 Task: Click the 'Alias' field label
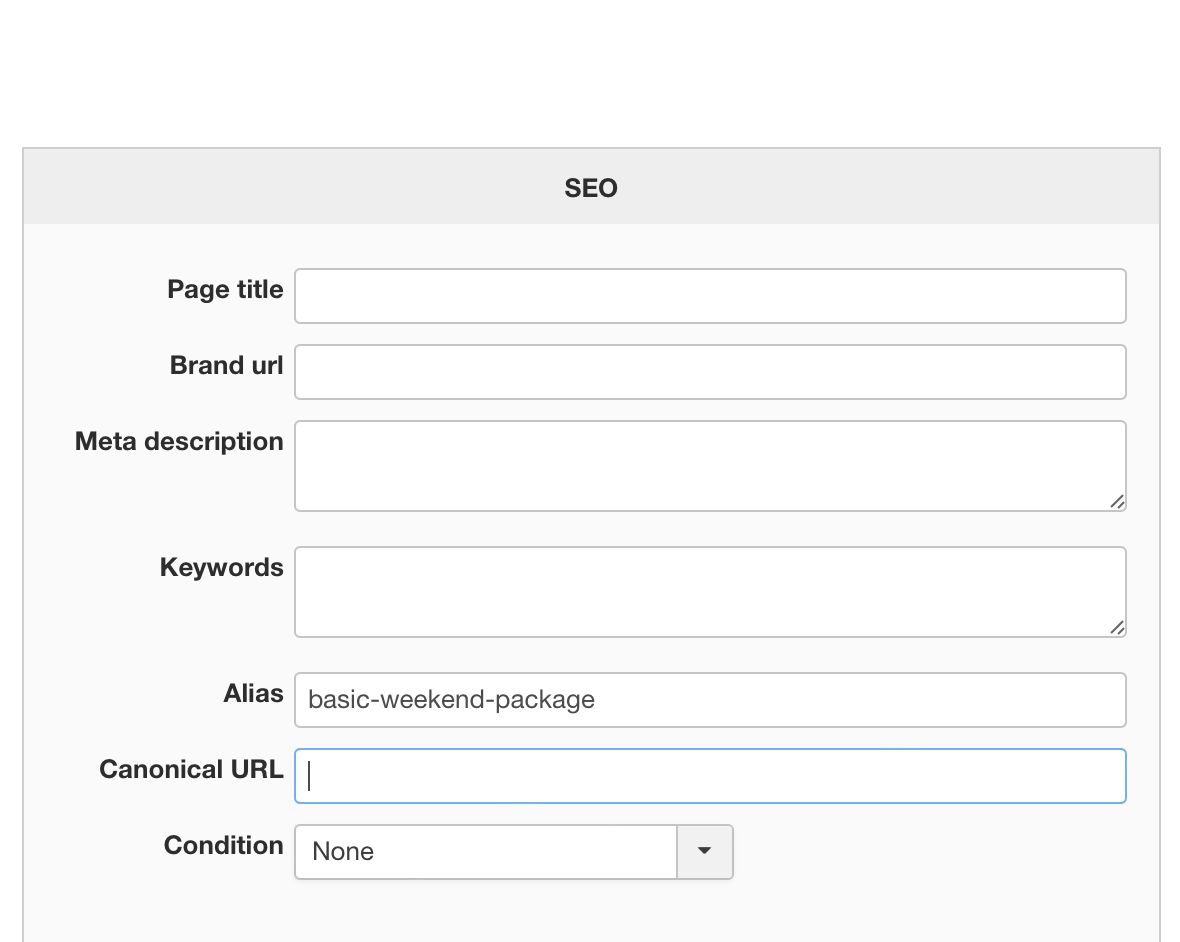click(253, 694)
